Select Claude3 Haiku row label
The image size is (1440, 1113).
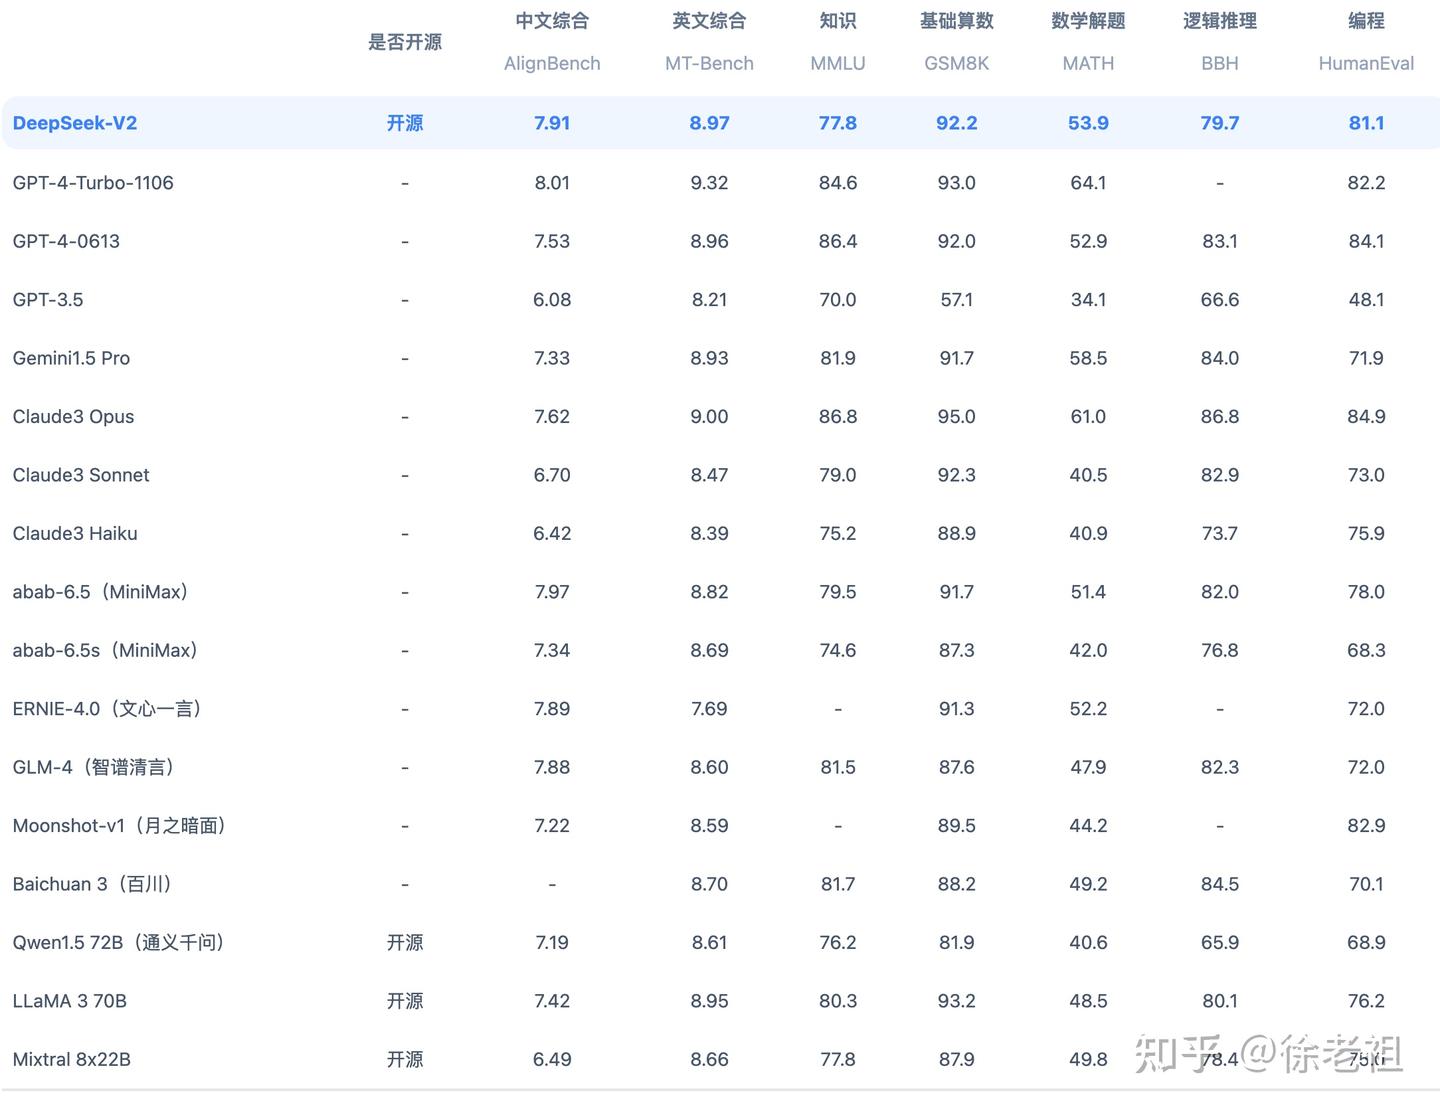pyautogui.click(x=75, y=533)
